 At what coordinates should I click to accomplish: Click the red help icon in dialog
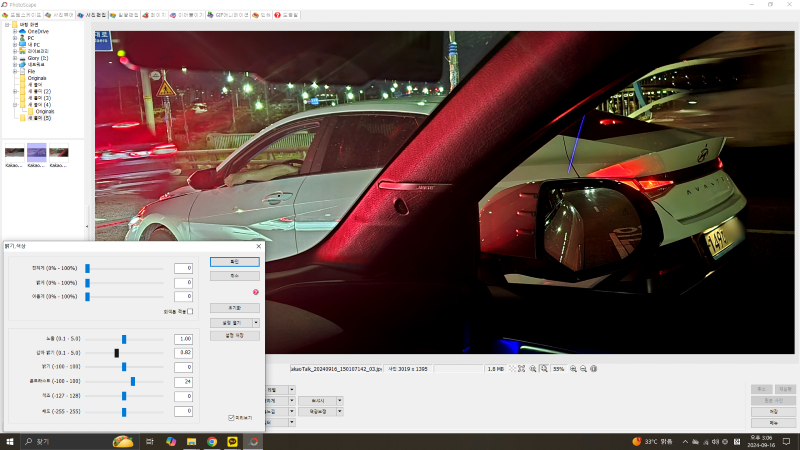click(255, 292)
